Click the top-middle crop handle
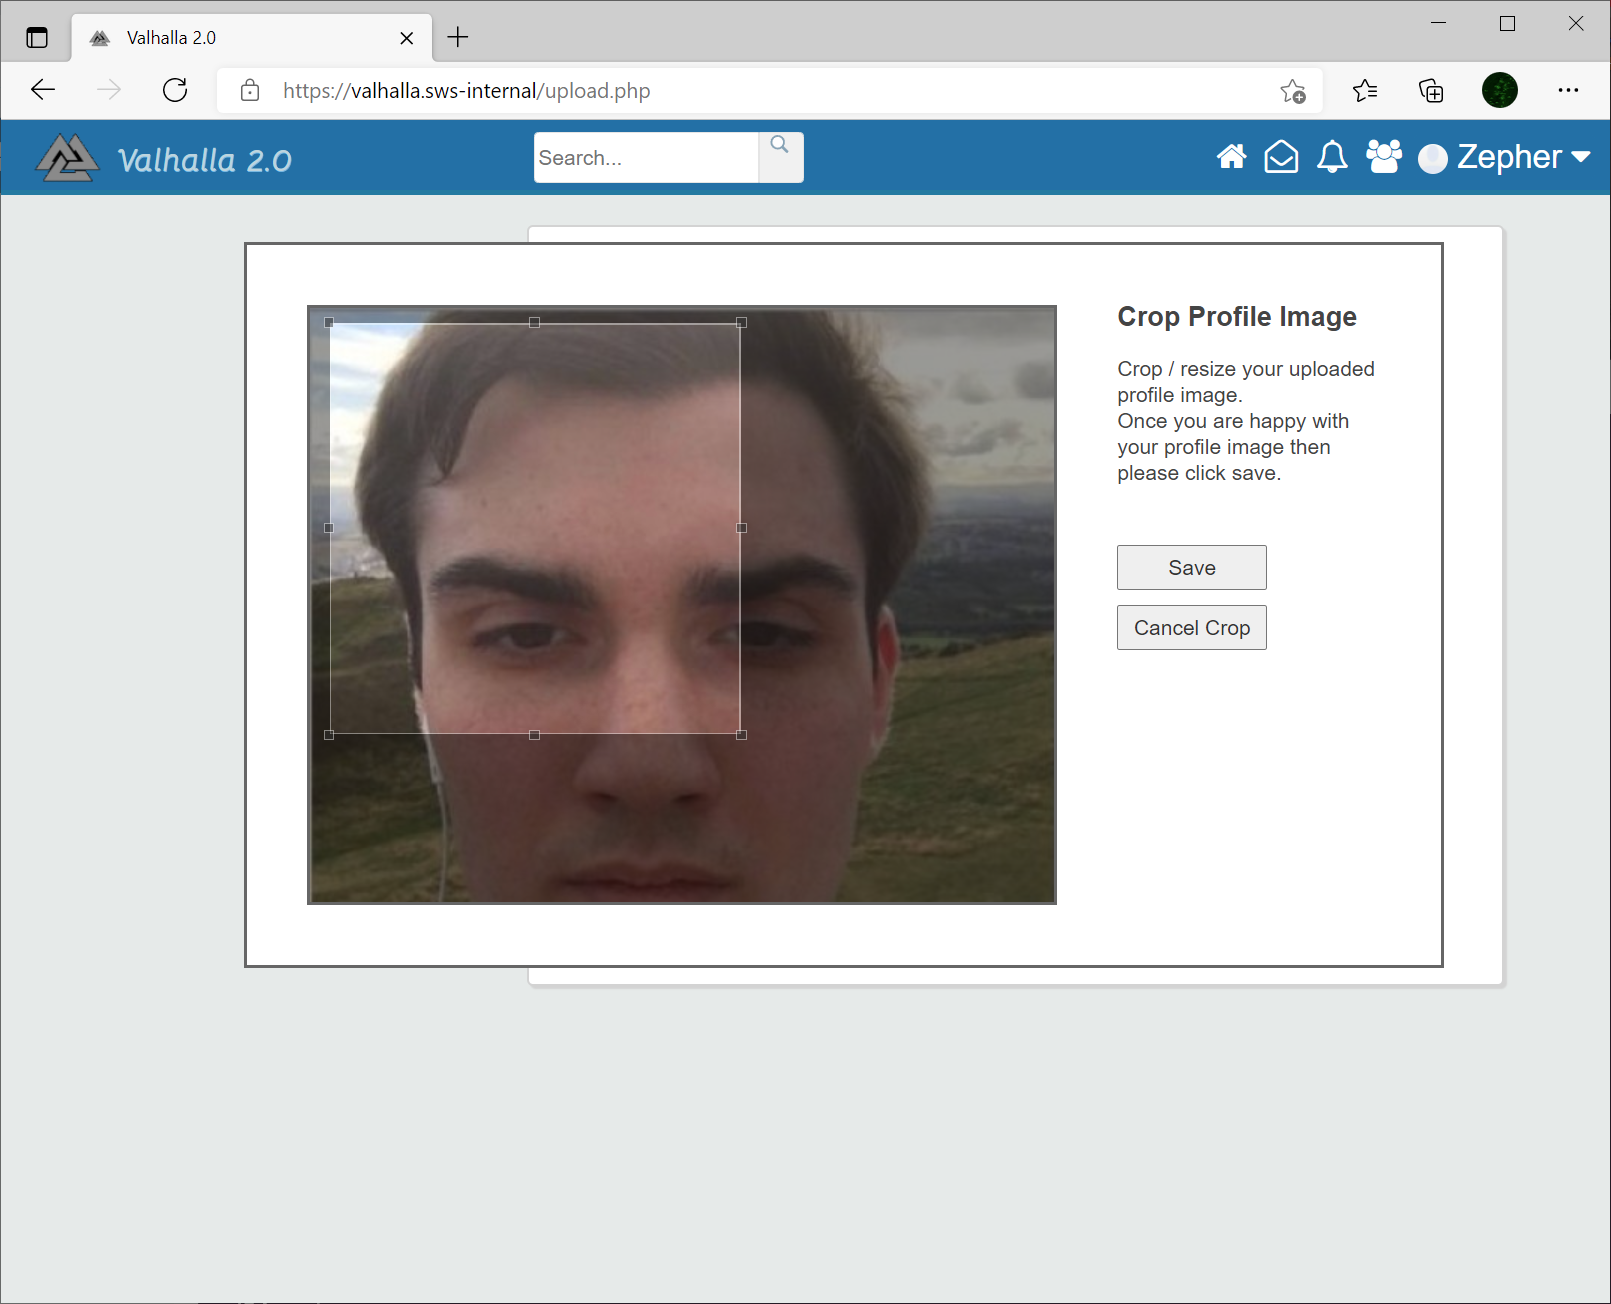Screen dimensions: 1611x1304 (x=535, y=322)
